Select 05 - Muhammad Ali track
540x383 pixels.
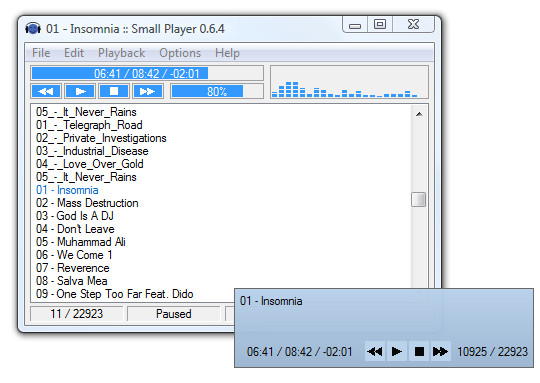point(81,242)
